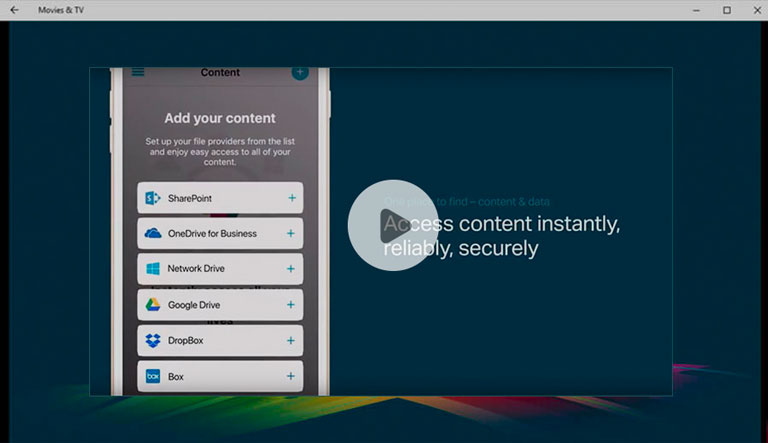Click the SharePoint logo icon

pyautogui.click(x=153, y=198)
